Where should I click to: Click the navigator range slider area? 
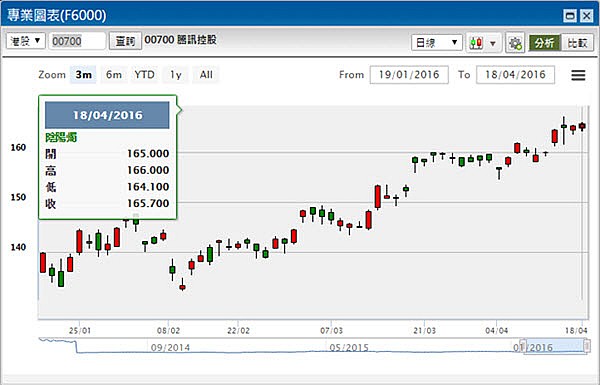(x=555, y=346)
